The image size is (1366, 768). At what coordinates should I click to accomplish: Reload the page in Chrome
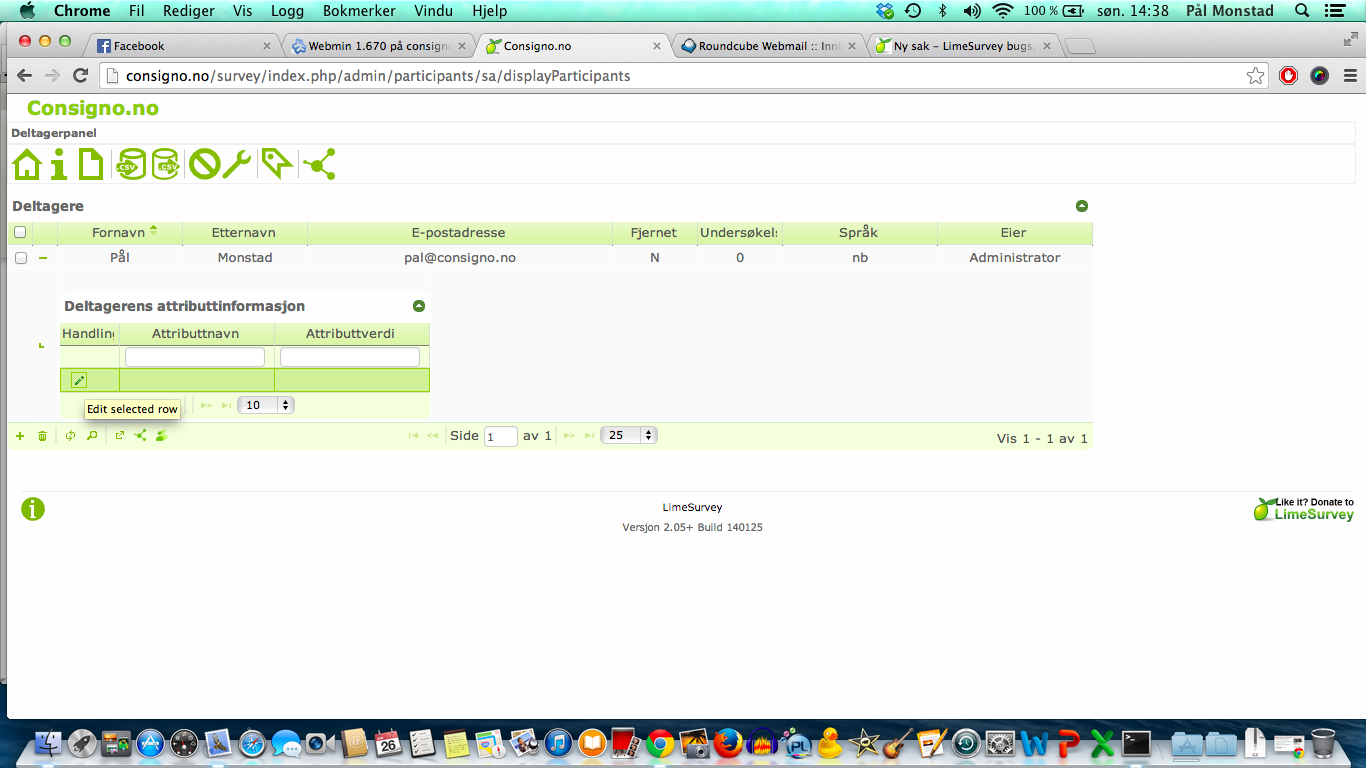coord(81,76)
